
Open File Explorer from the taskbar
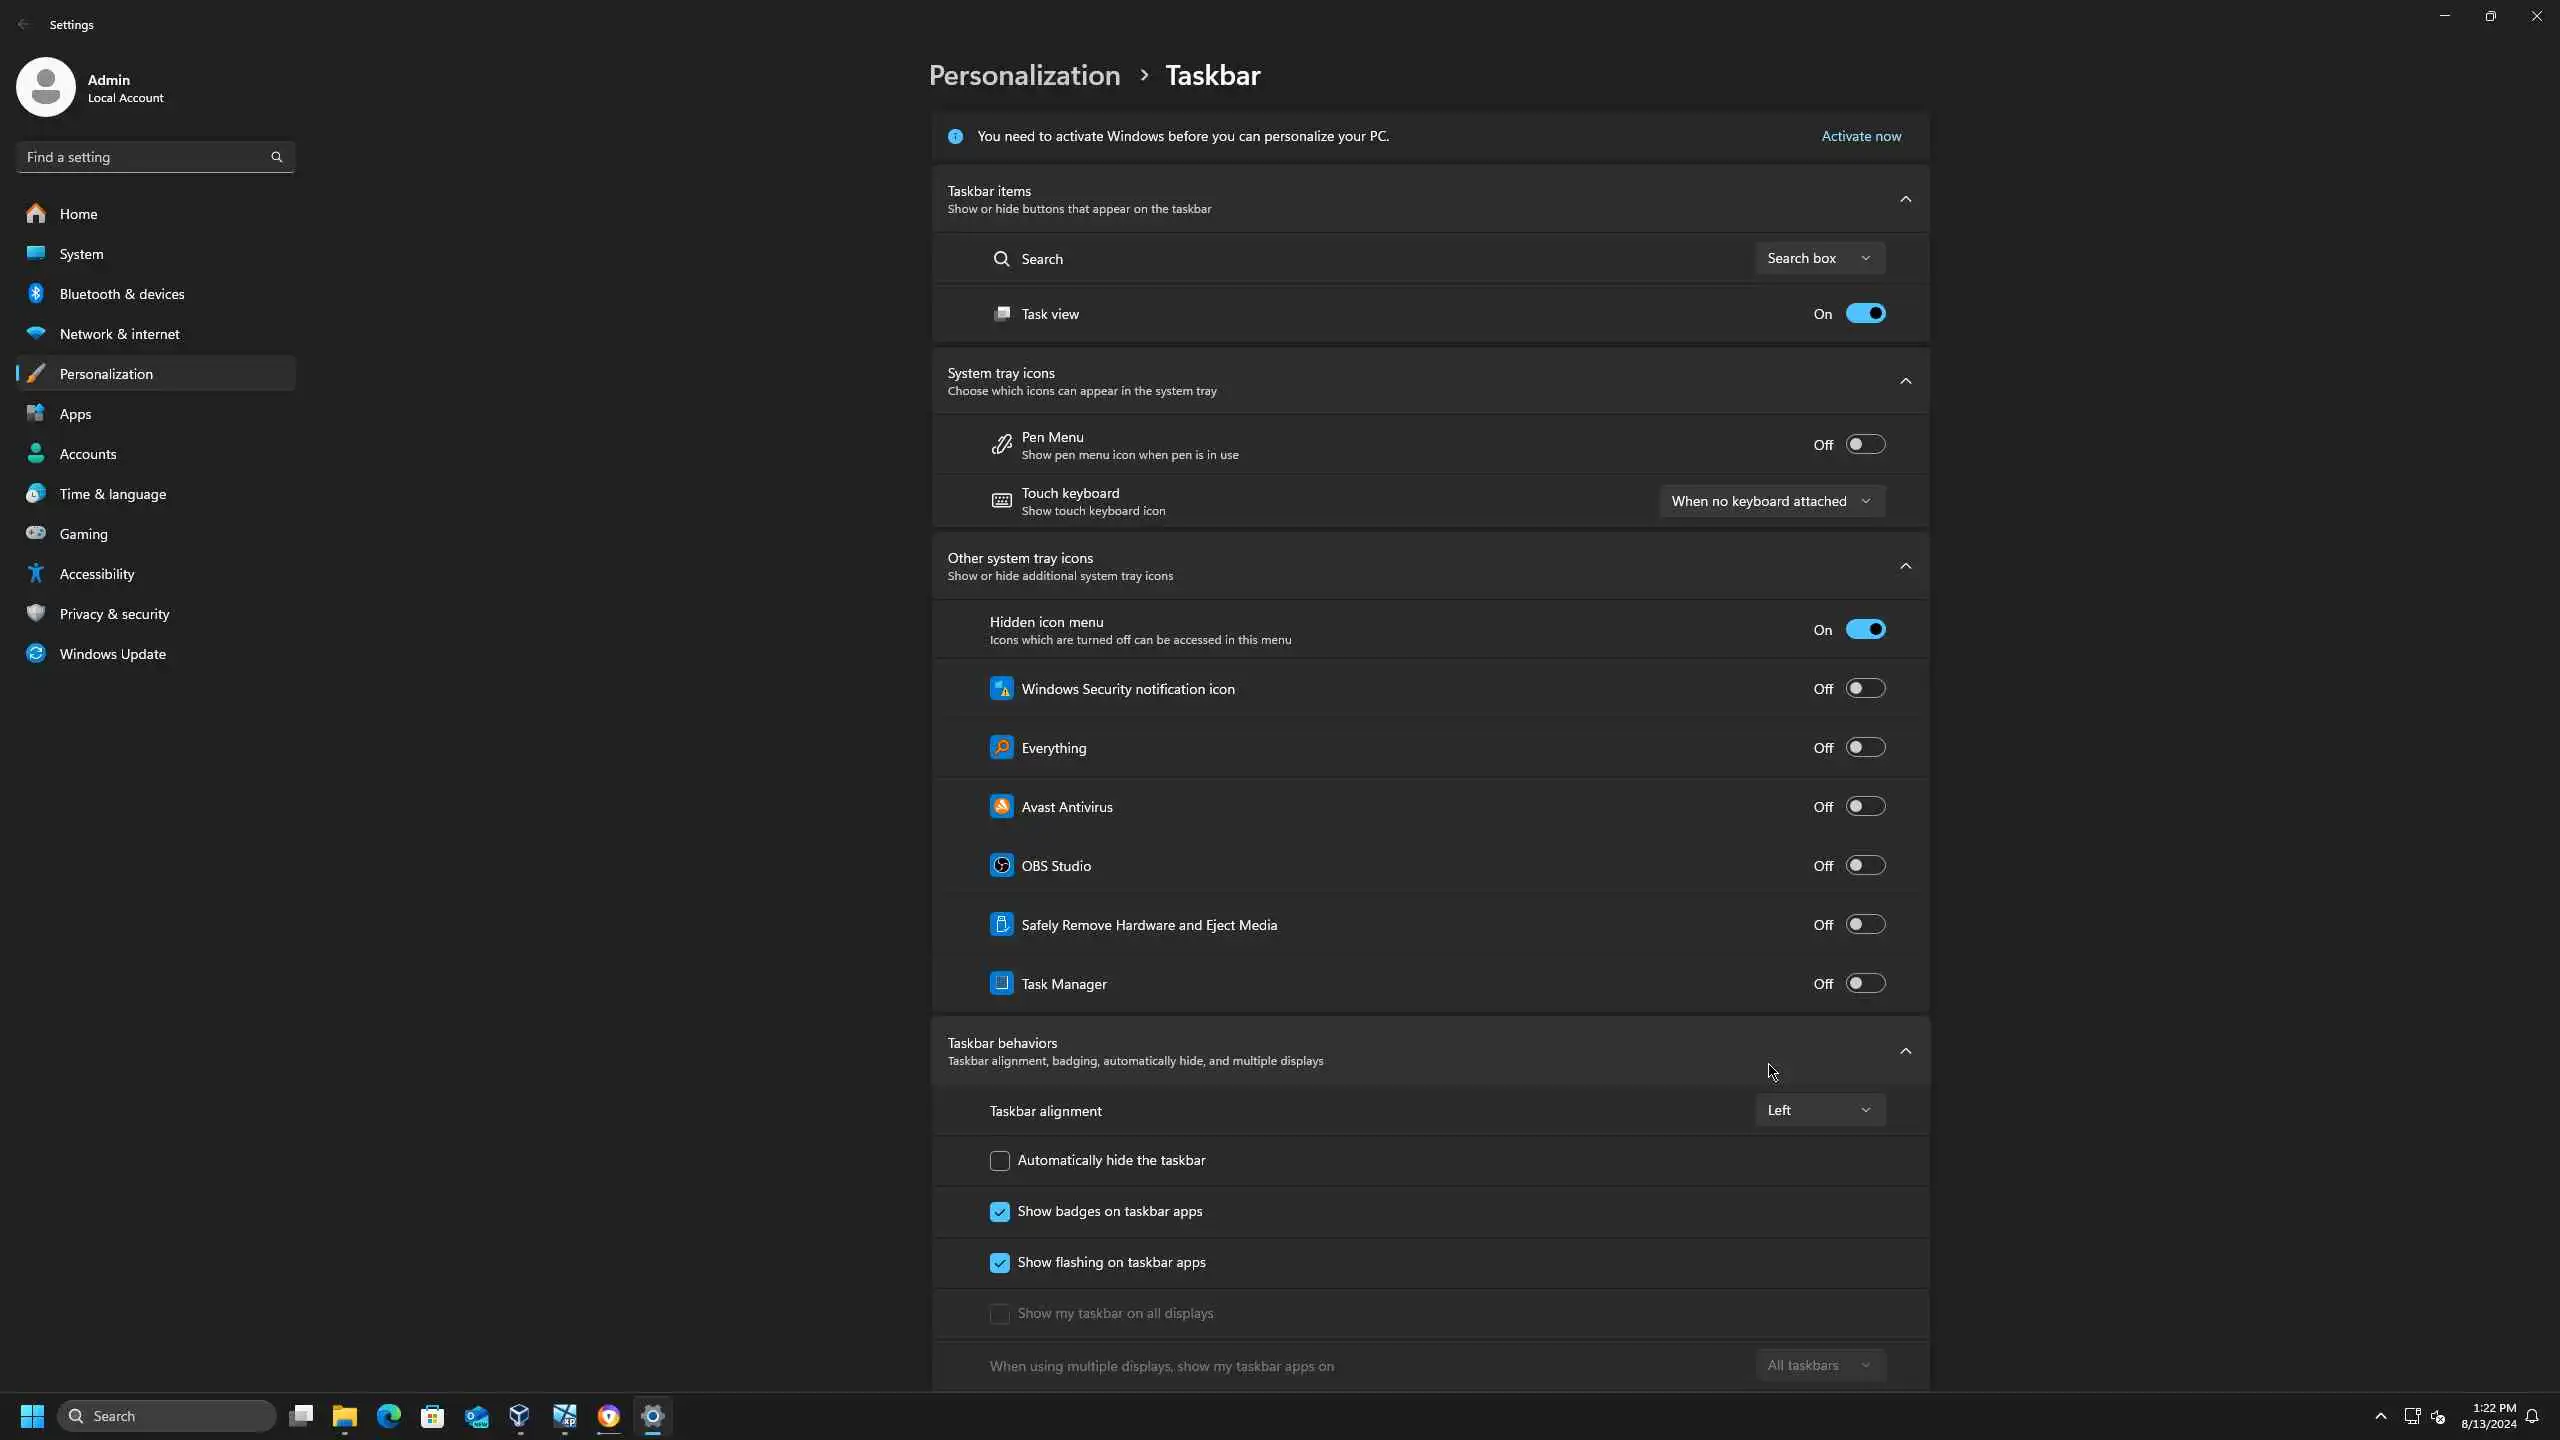pyautogui.click(x=345, y=1416)
